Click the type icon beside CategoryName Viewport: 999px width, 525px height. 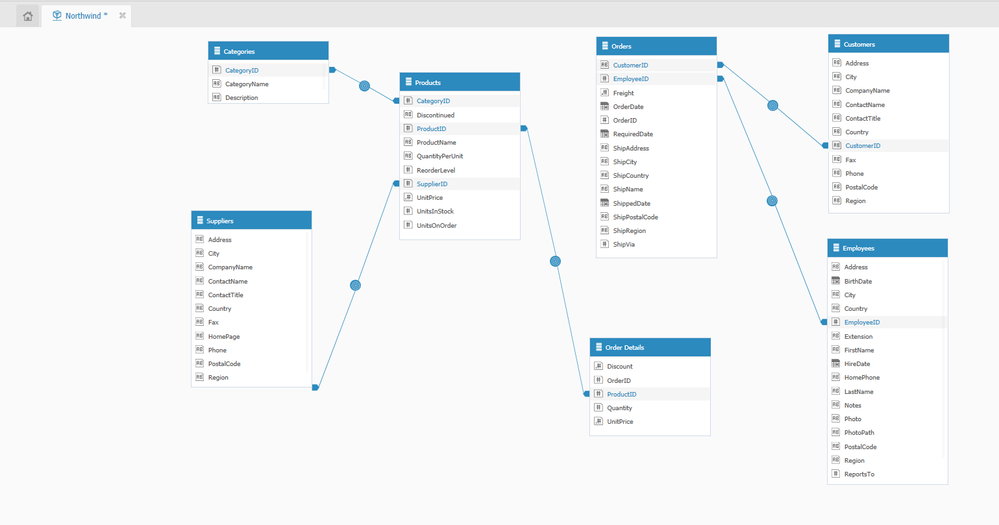click(x=216, y=83)
